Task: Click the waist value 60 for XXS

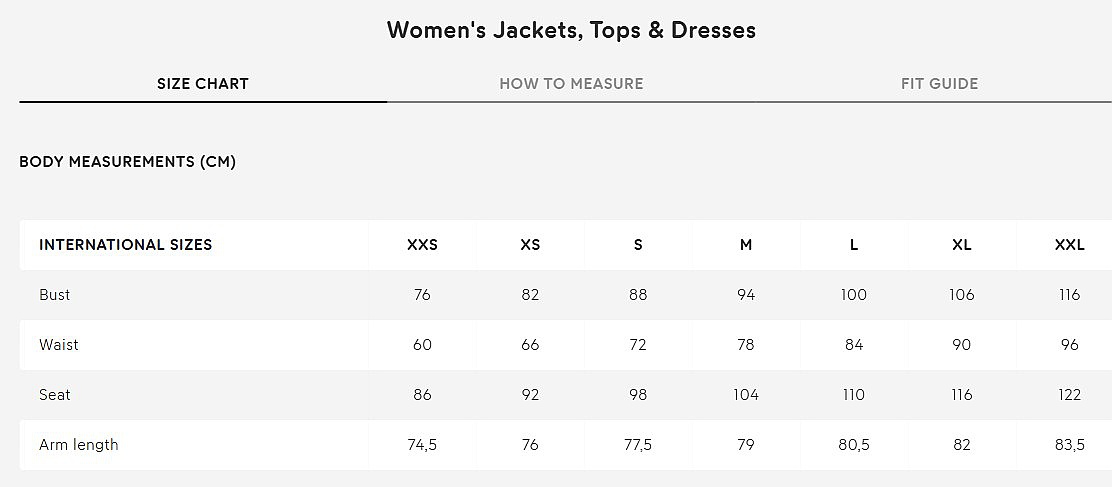Action: point(422,345)
